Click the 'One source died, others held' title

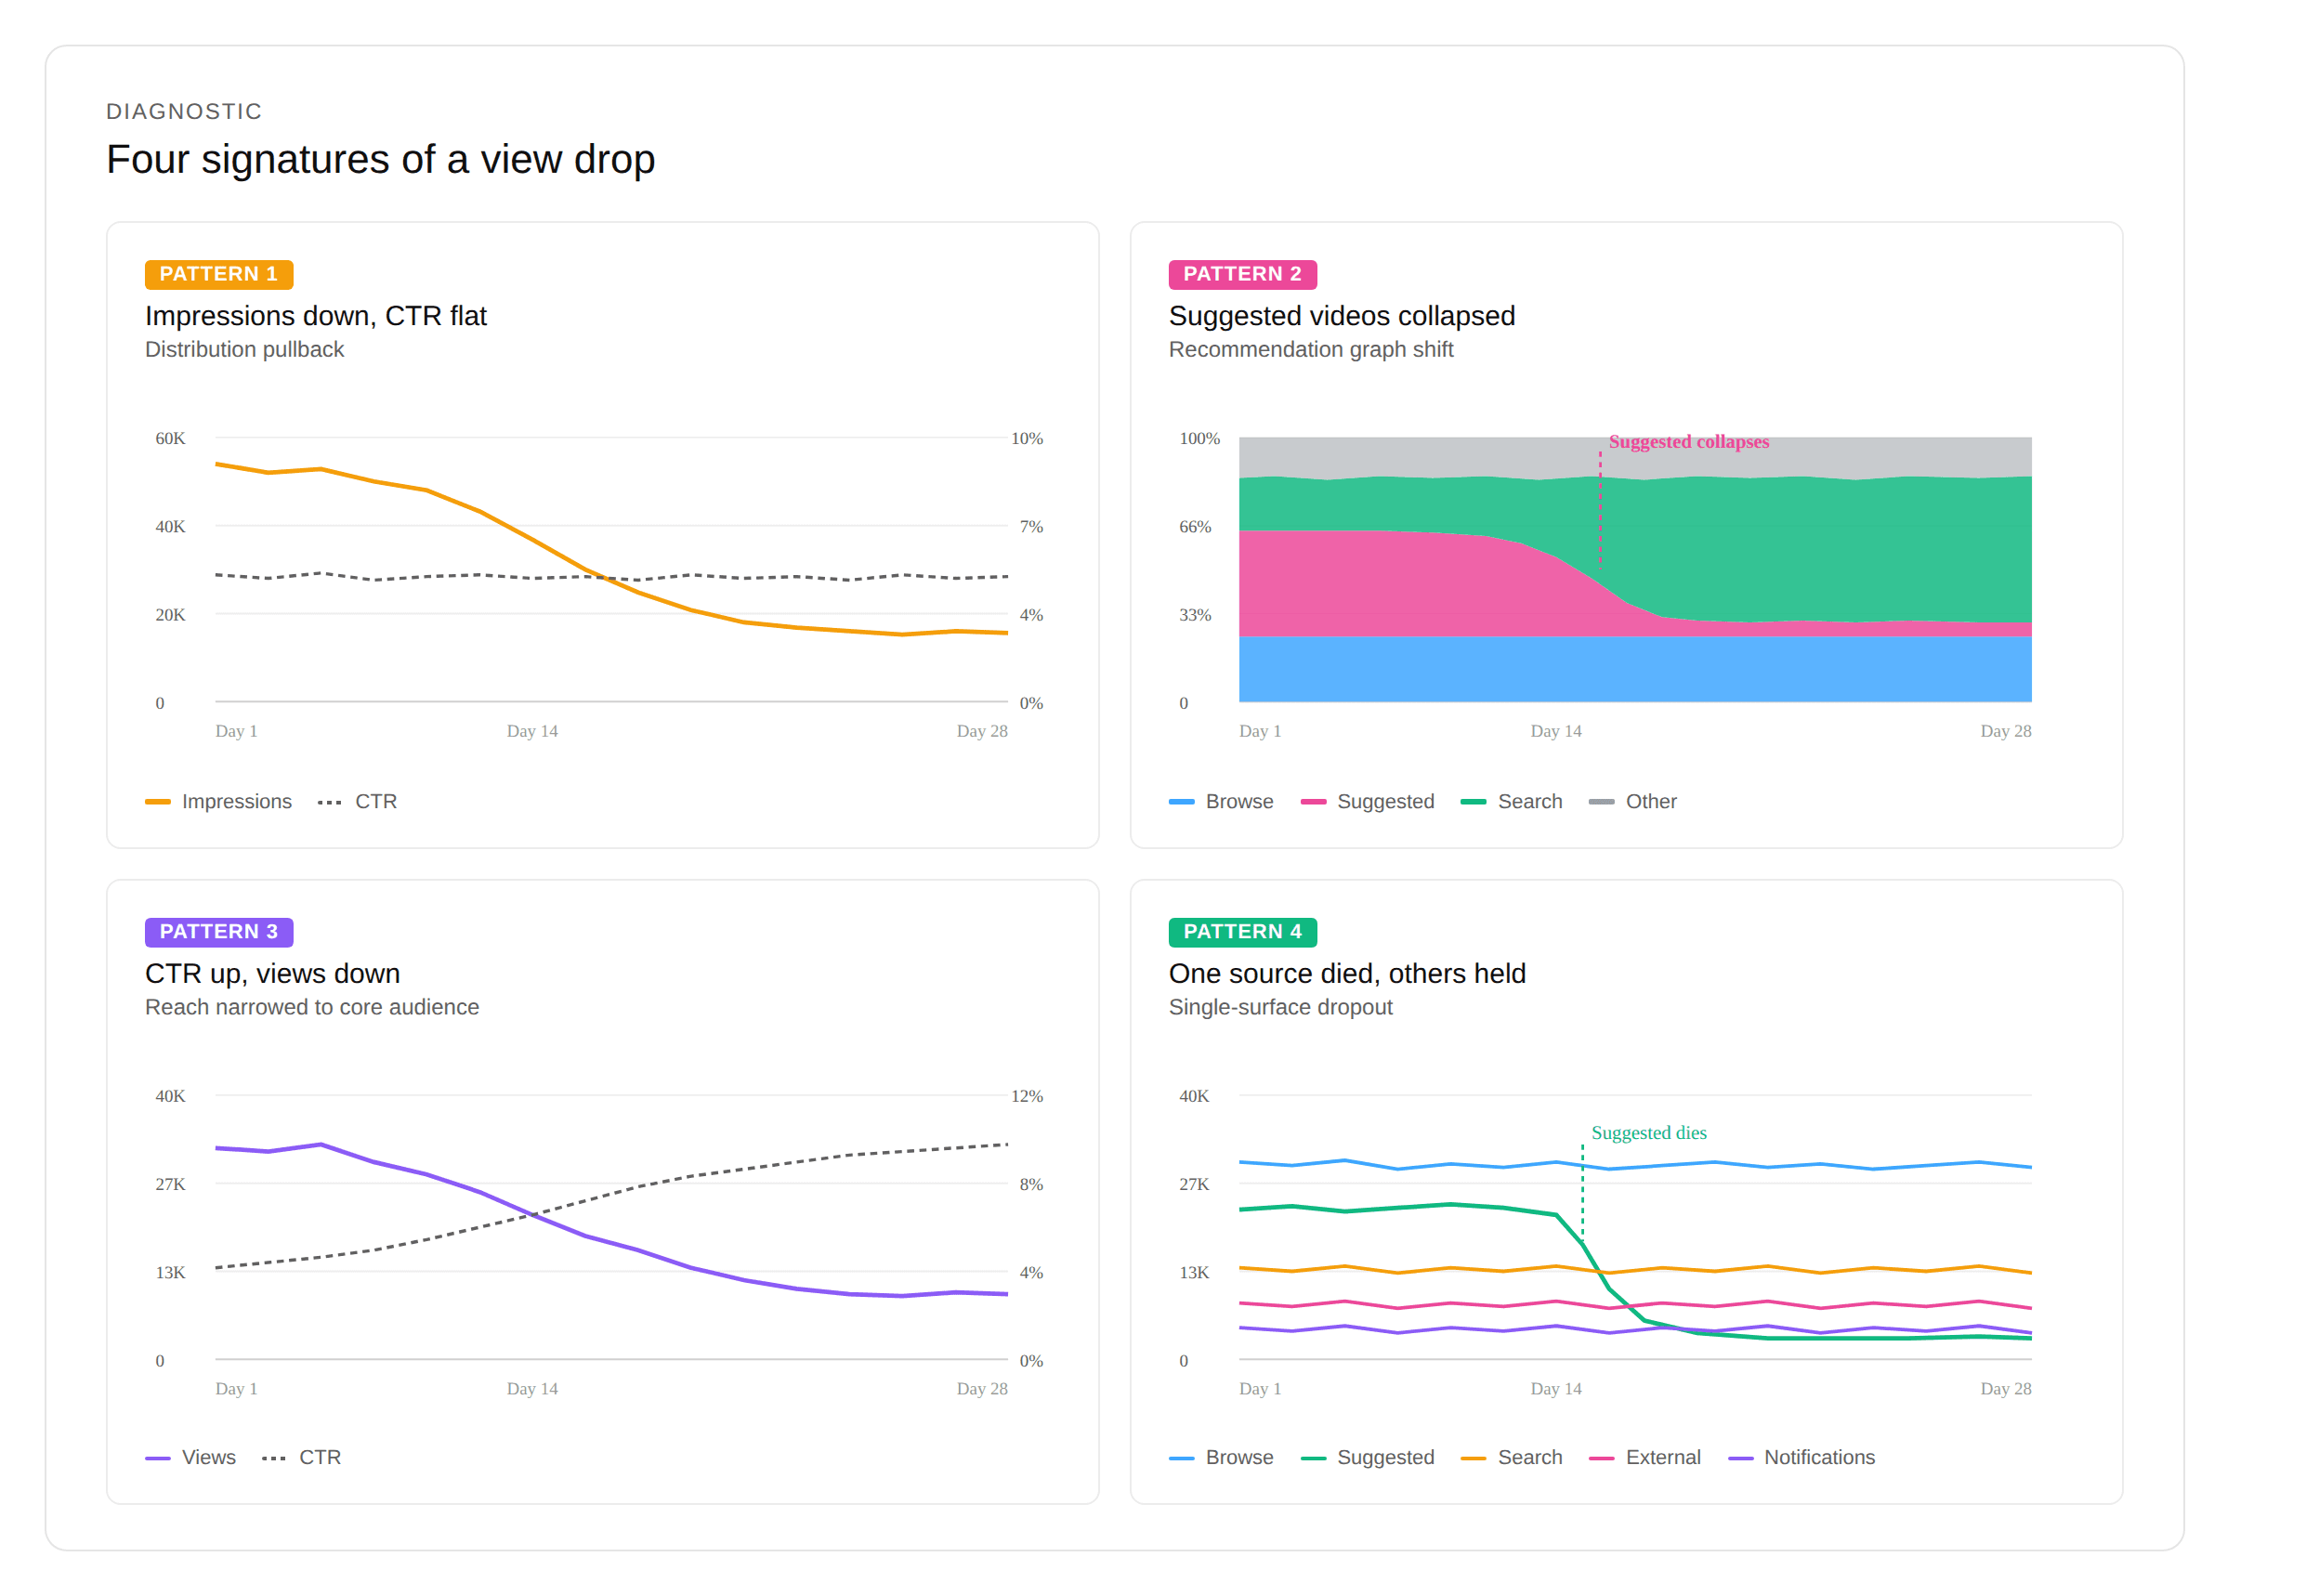[x=1346, y=973]
